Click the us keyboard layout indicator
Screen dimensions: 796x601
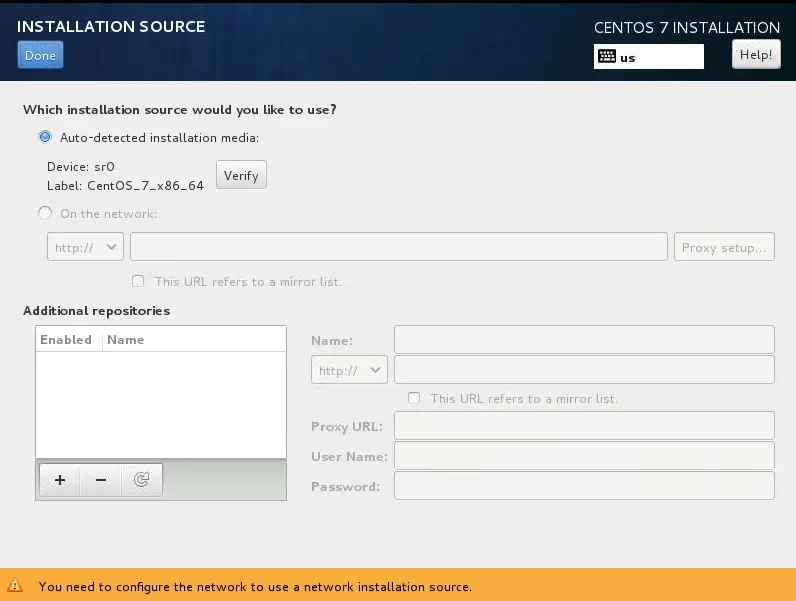point(649,56)
